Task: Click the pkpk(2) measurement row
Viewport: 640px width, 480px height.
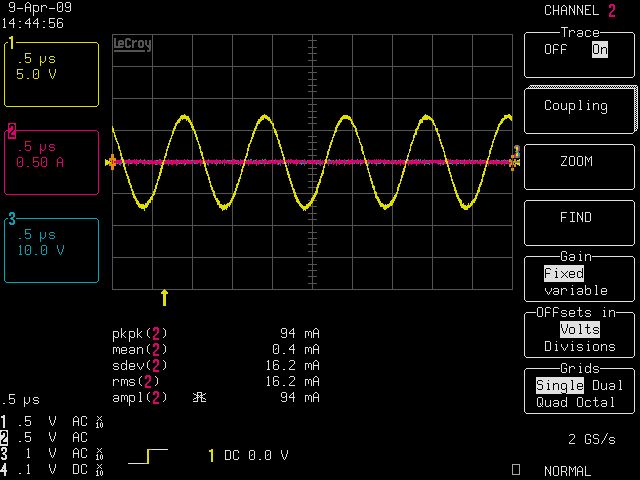Action: click(216, 333)
